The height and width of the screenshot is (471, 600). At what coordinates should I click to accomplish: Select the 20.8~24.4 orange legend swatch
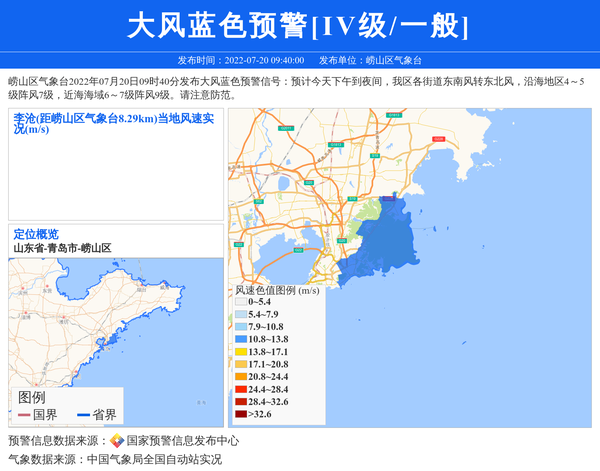240,377
